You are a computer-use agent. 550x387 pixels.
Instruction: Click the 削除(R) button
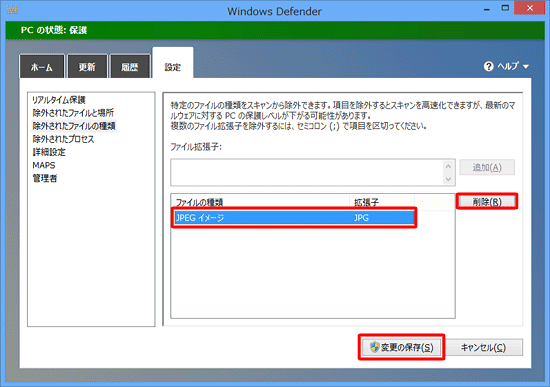tap(487, 202)
